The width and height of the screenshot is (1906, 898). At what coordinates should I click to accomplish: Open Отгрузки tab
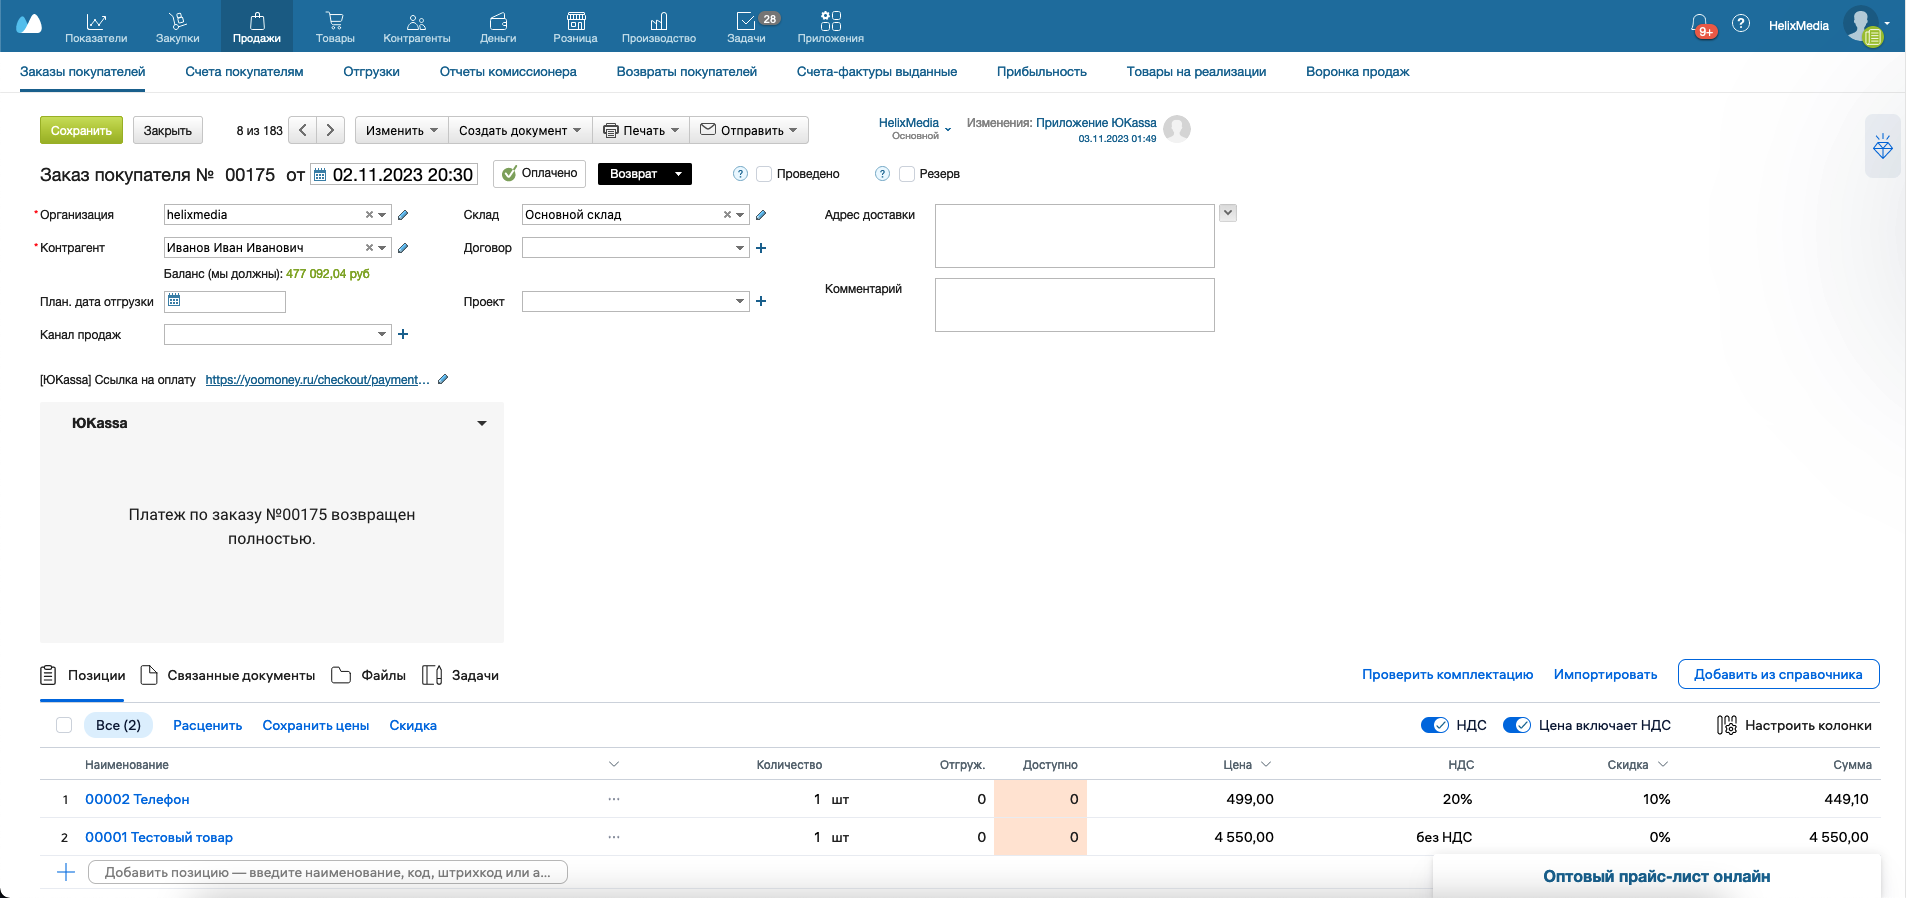tap(371, 72)
